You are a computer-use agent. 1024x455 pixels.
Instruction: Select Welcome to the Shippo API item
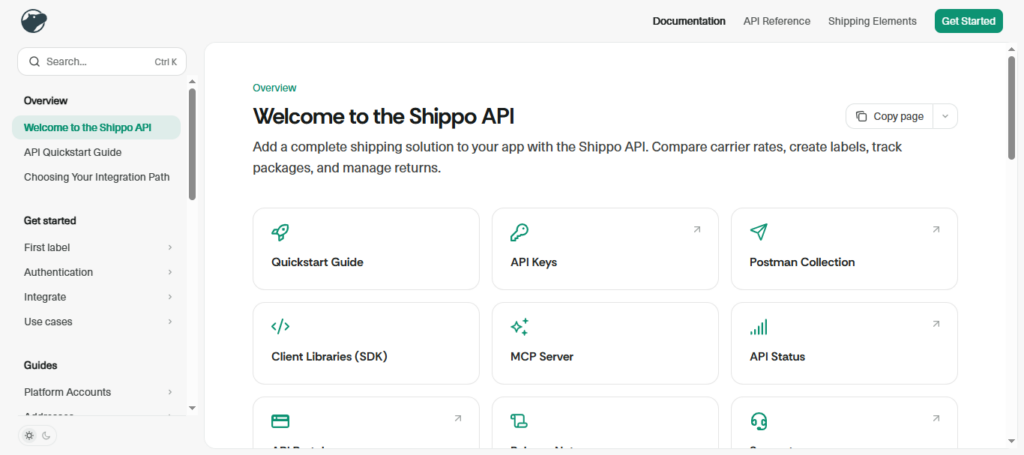click(x=97, y=127)
